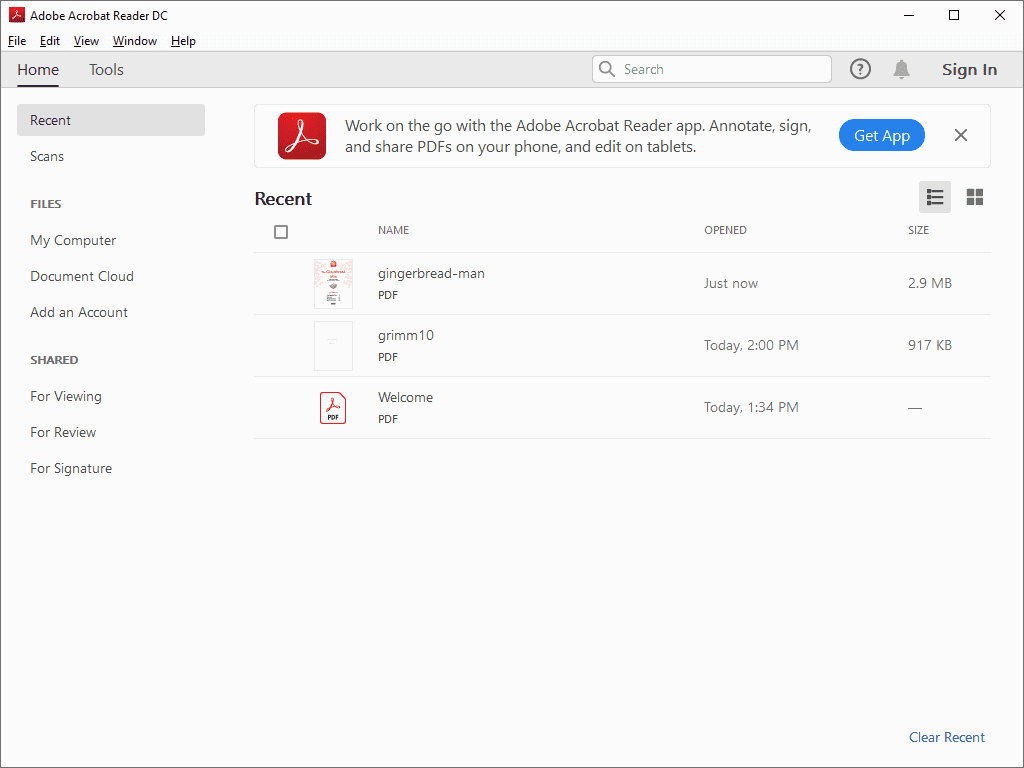Image resolution: width=1024 pixels, height=768 pixels.
Task: Sort by the NAME column header
Action: (393, 230)
